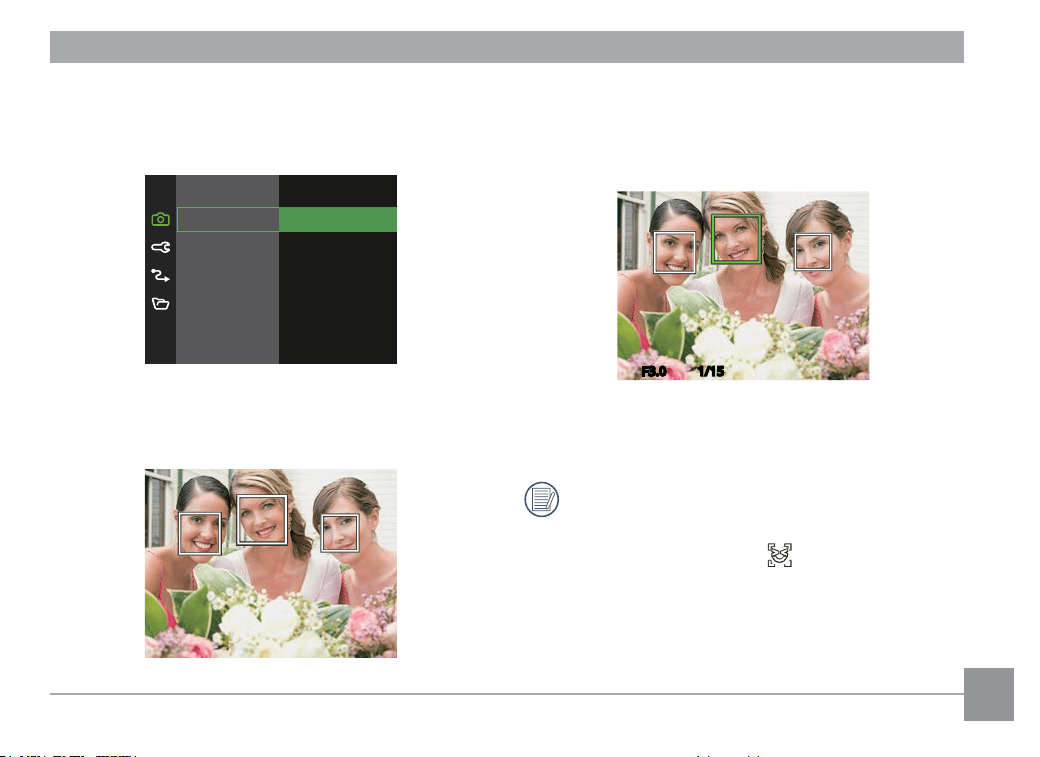The height and width of the screenshot is (757, 1040).
Task: Open the folder file menu icon
Action: 161,304
